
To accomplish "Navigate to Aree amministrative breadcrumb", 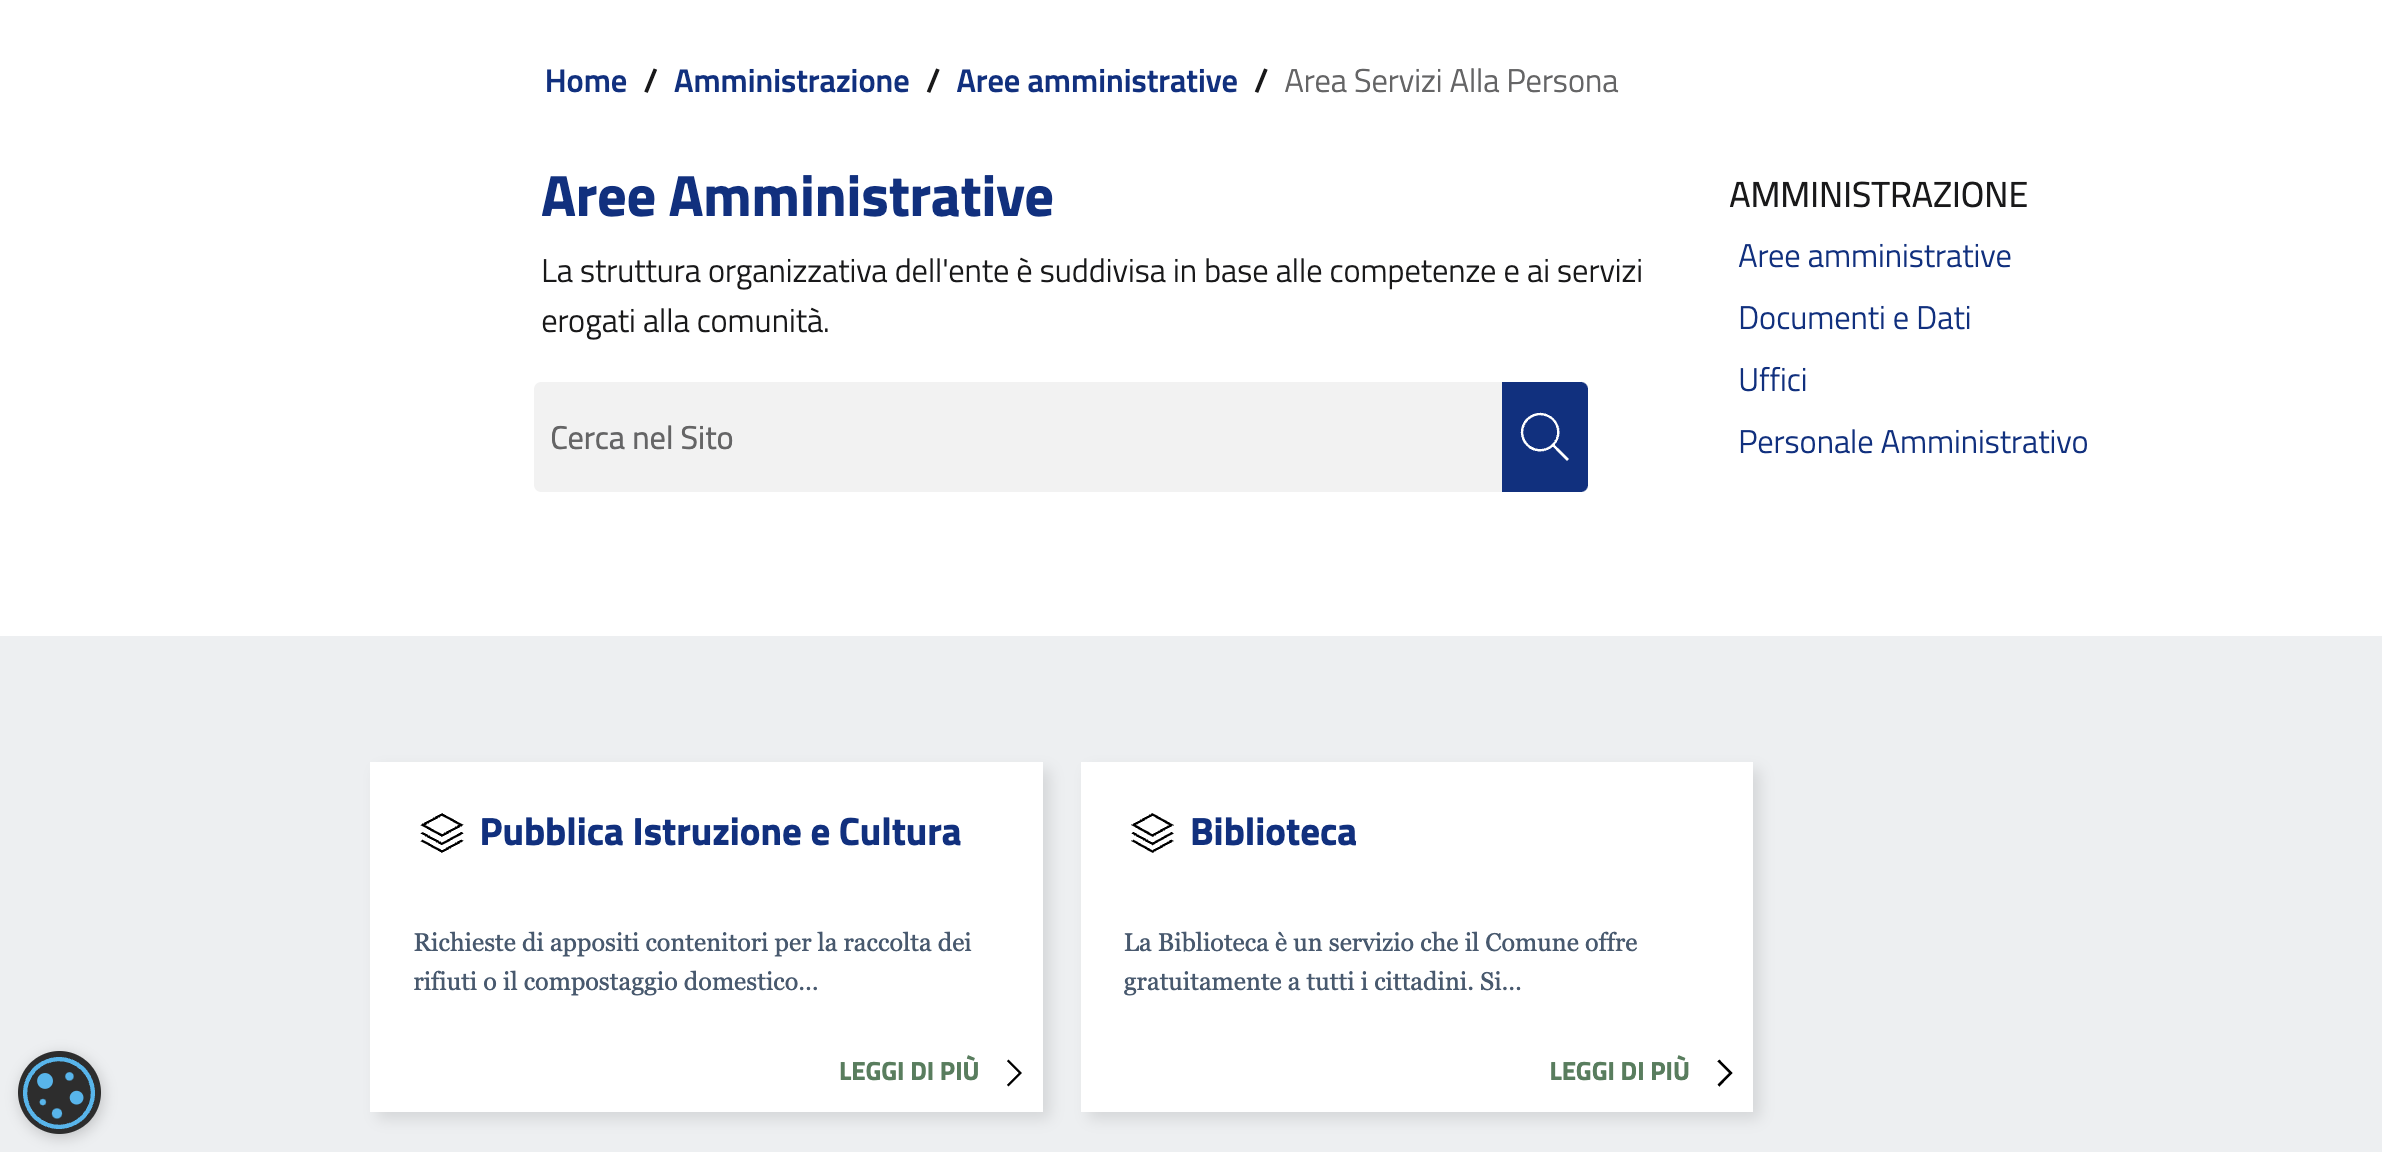I will (1096, 81).
